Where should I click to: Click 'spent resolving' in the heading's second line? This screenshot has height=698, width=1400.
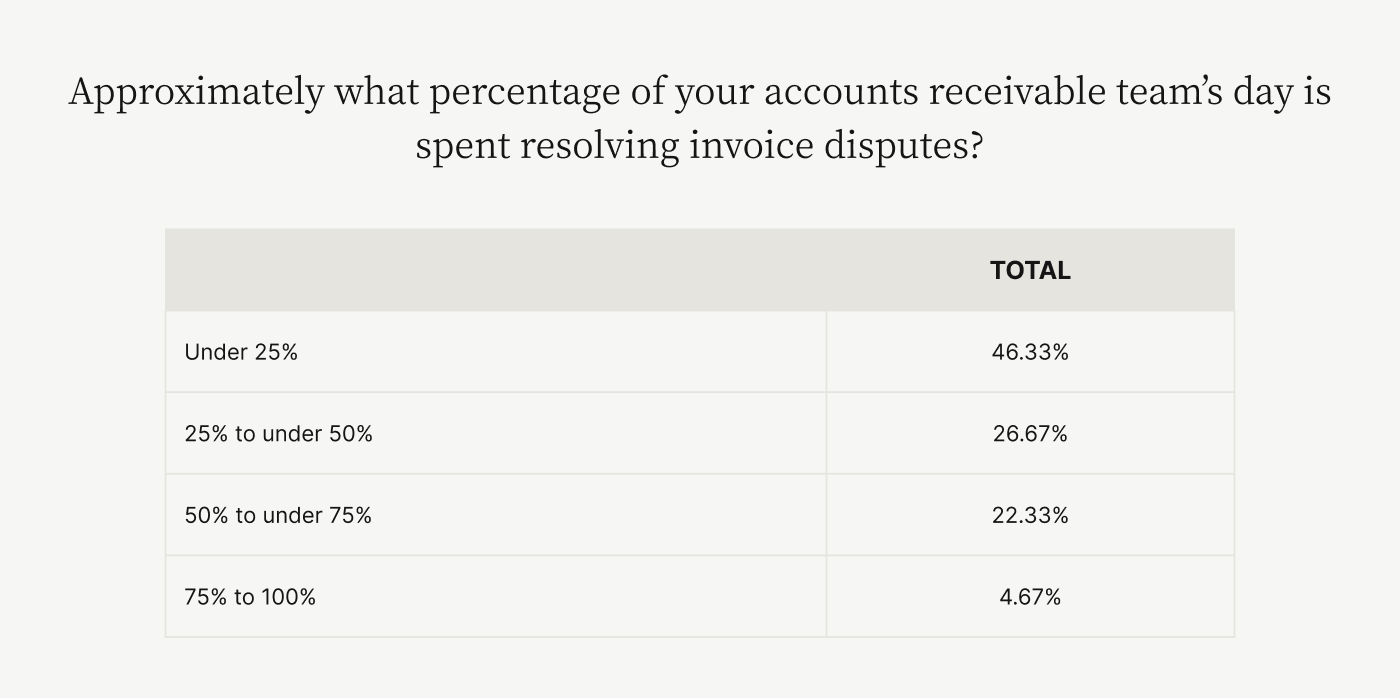click(547, 147)
